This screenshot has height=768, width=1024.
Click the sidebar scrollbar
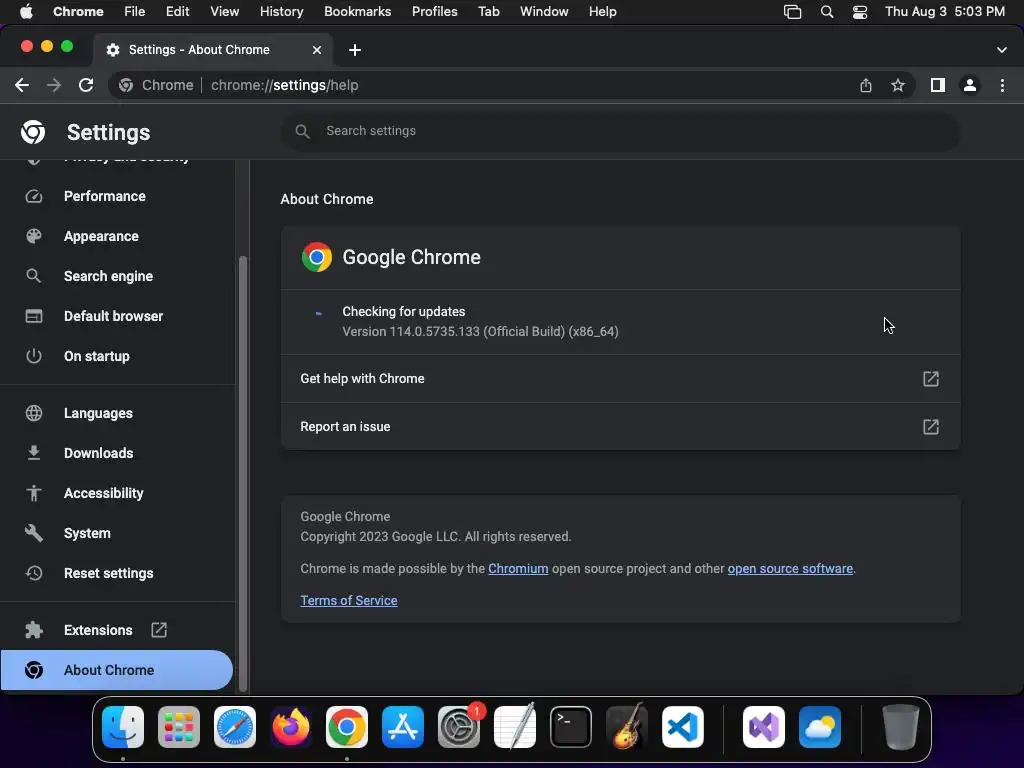243,473
